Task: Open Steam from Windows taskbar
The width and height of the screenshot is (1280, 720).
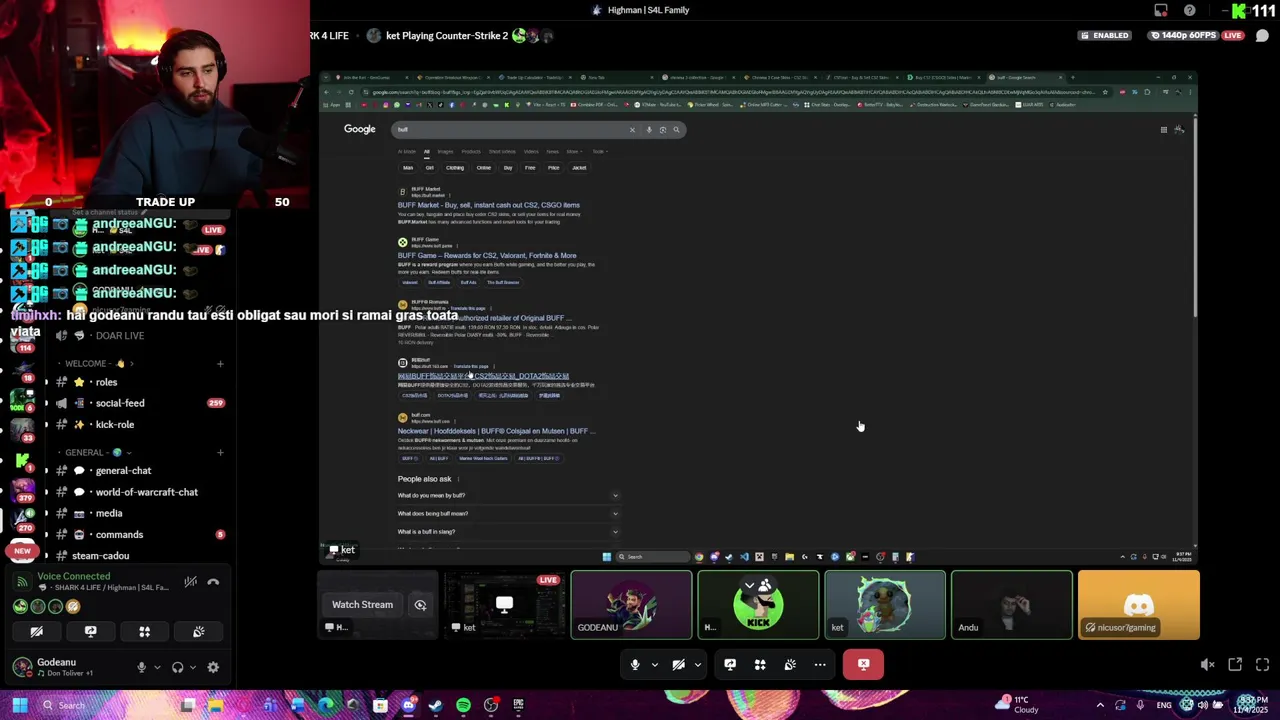Action: pos(435,705)
